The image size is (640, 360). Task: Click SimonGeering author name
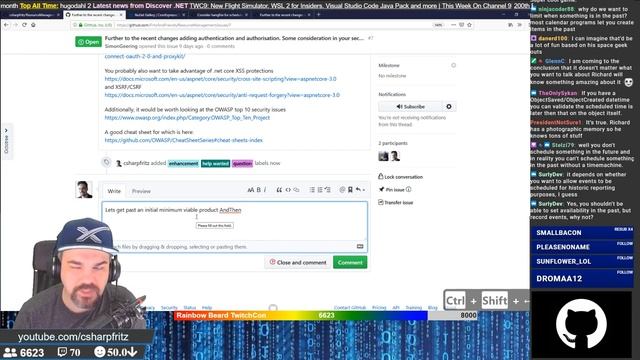121,46
